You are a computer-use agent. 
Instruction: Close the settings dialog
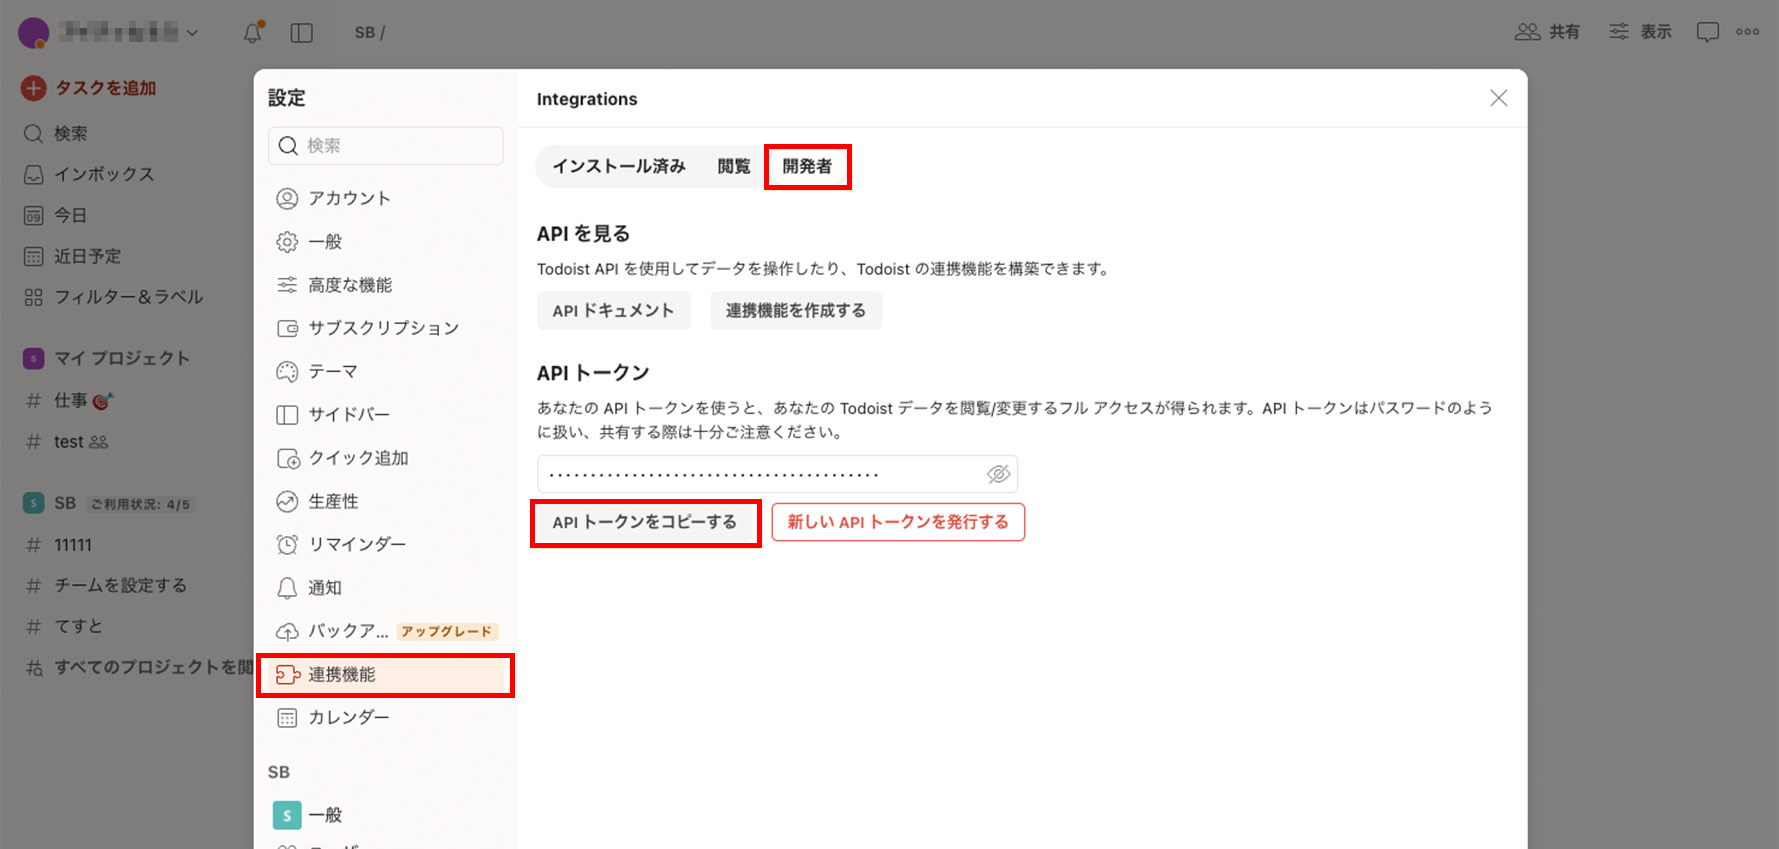coord(1498,98)
